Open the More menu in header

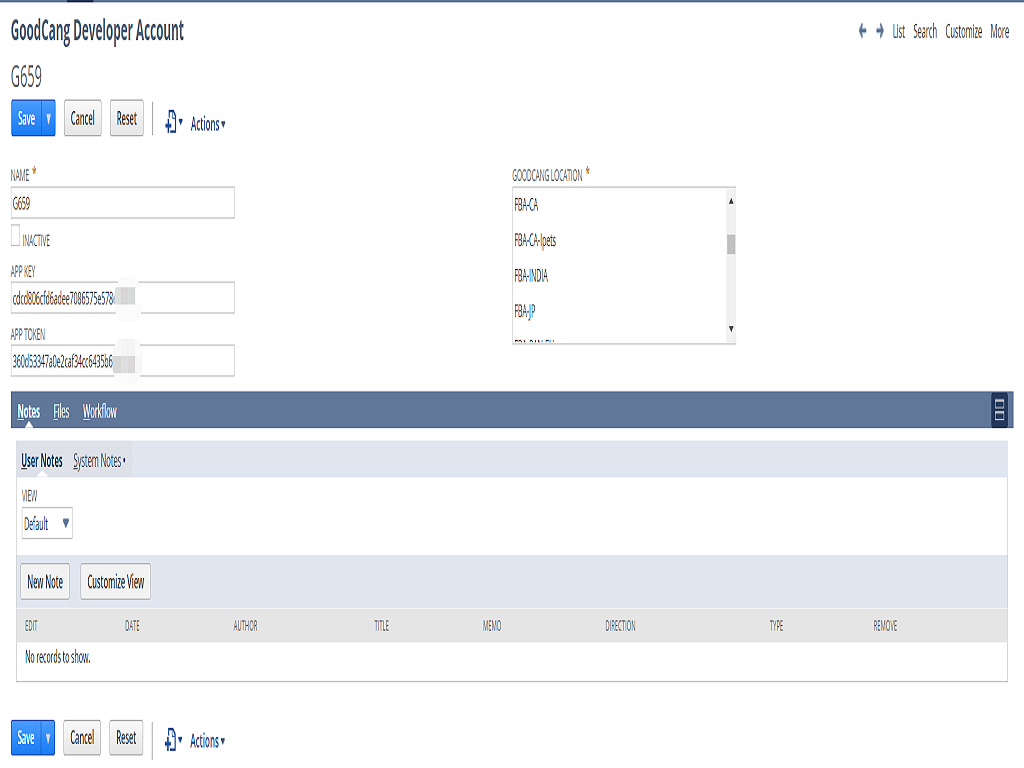point(1000,31)
